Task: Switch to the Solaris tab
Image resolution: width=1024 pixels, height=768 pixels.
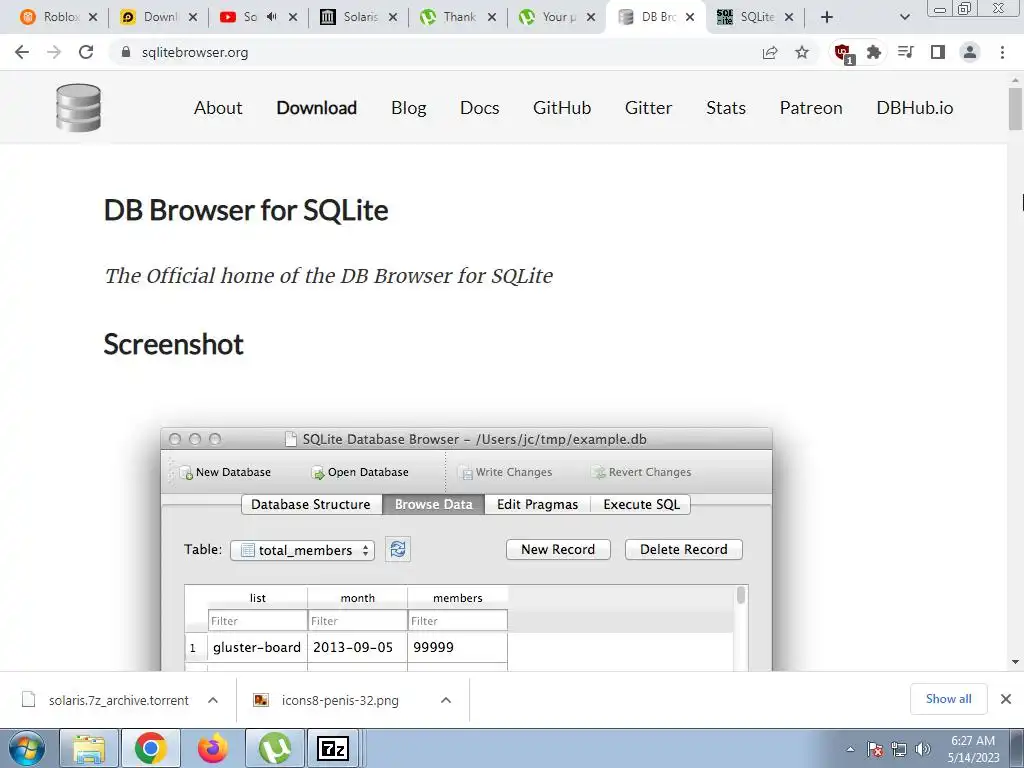Action: pyautogui.click(x=359, y=17)
